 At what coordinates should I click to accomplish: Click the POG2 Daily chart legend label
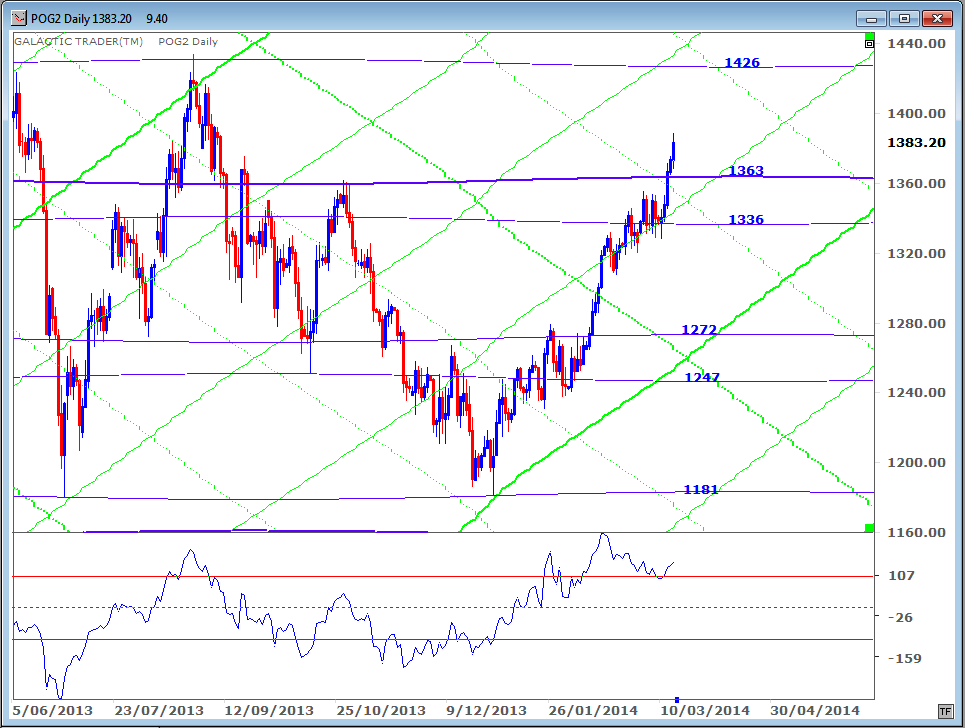[188, 41]
